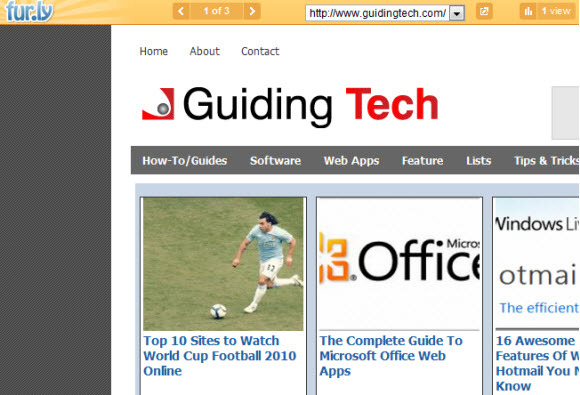This screenshot has width=580, height=395.
Task: Open the Lists menu item
Action: tap(479, 161)
